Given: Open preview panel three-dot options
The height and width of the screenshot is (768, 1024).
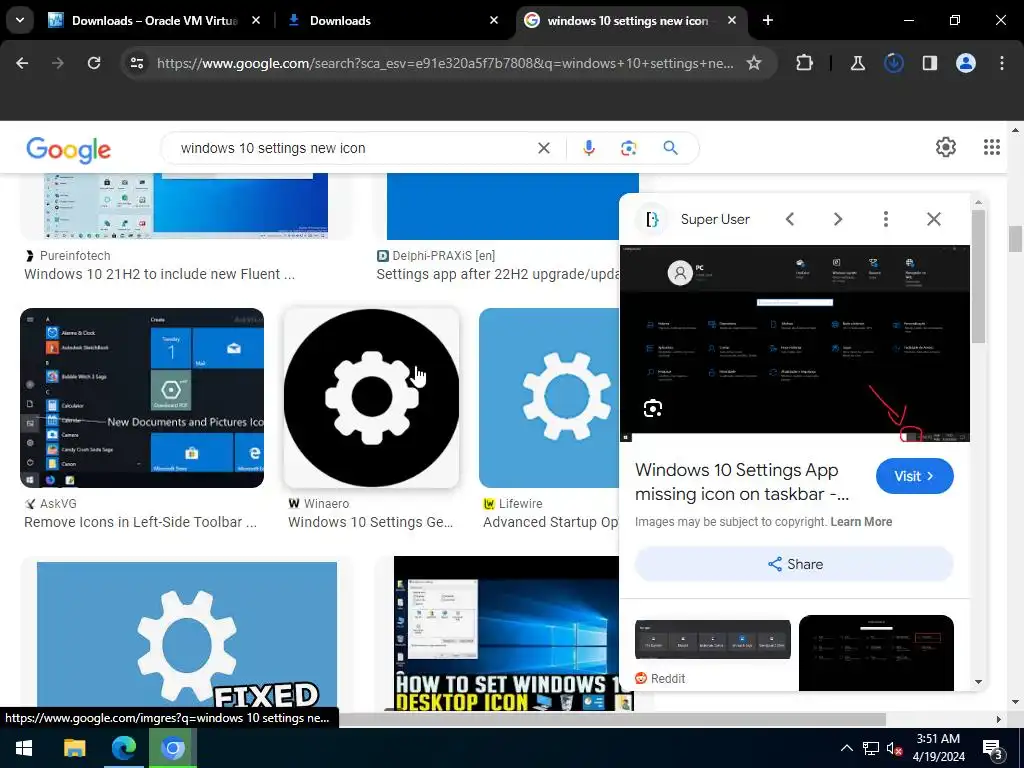Looking at the screenshot, I should tap(886, 219).
